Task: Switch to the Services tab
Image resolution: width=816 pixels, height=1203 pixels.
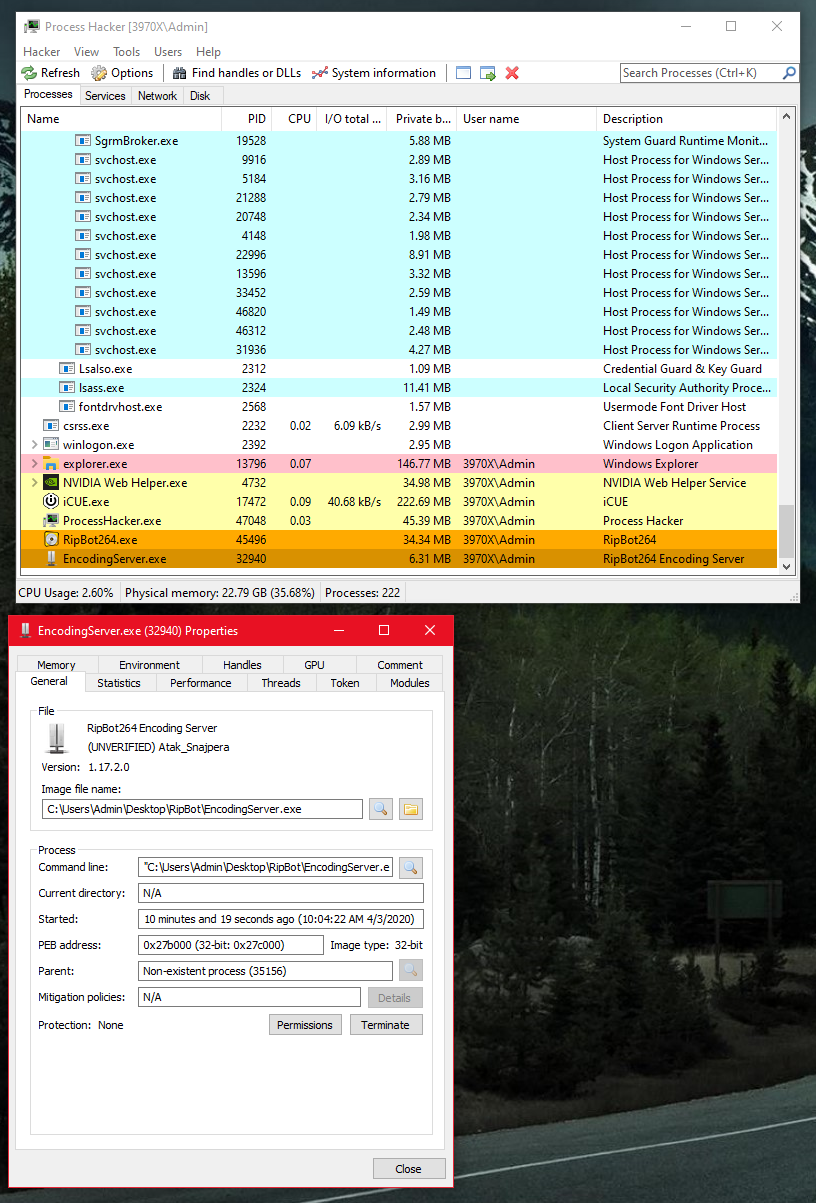Action: [x=105, y=96]
